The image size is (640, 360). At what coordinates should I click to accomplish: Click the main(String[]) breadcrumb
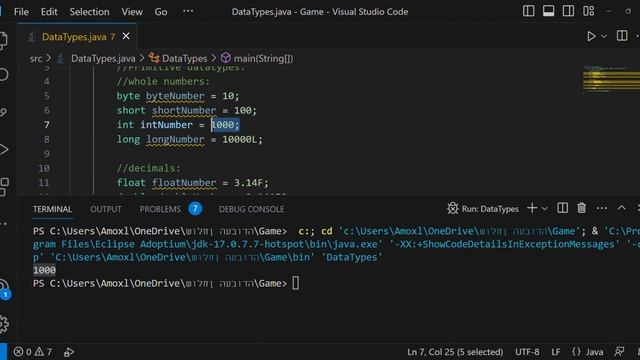point(263,58)
